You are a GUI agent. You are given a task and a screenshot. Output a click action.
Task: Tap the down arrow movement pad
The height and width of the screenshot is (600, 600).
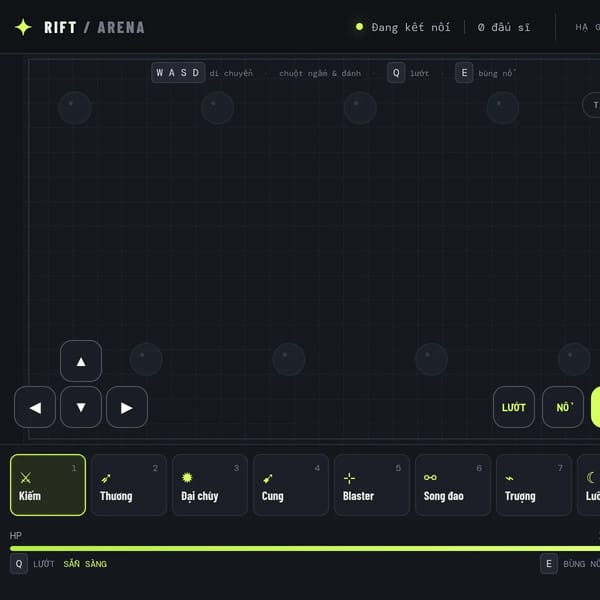coord(81,407)
